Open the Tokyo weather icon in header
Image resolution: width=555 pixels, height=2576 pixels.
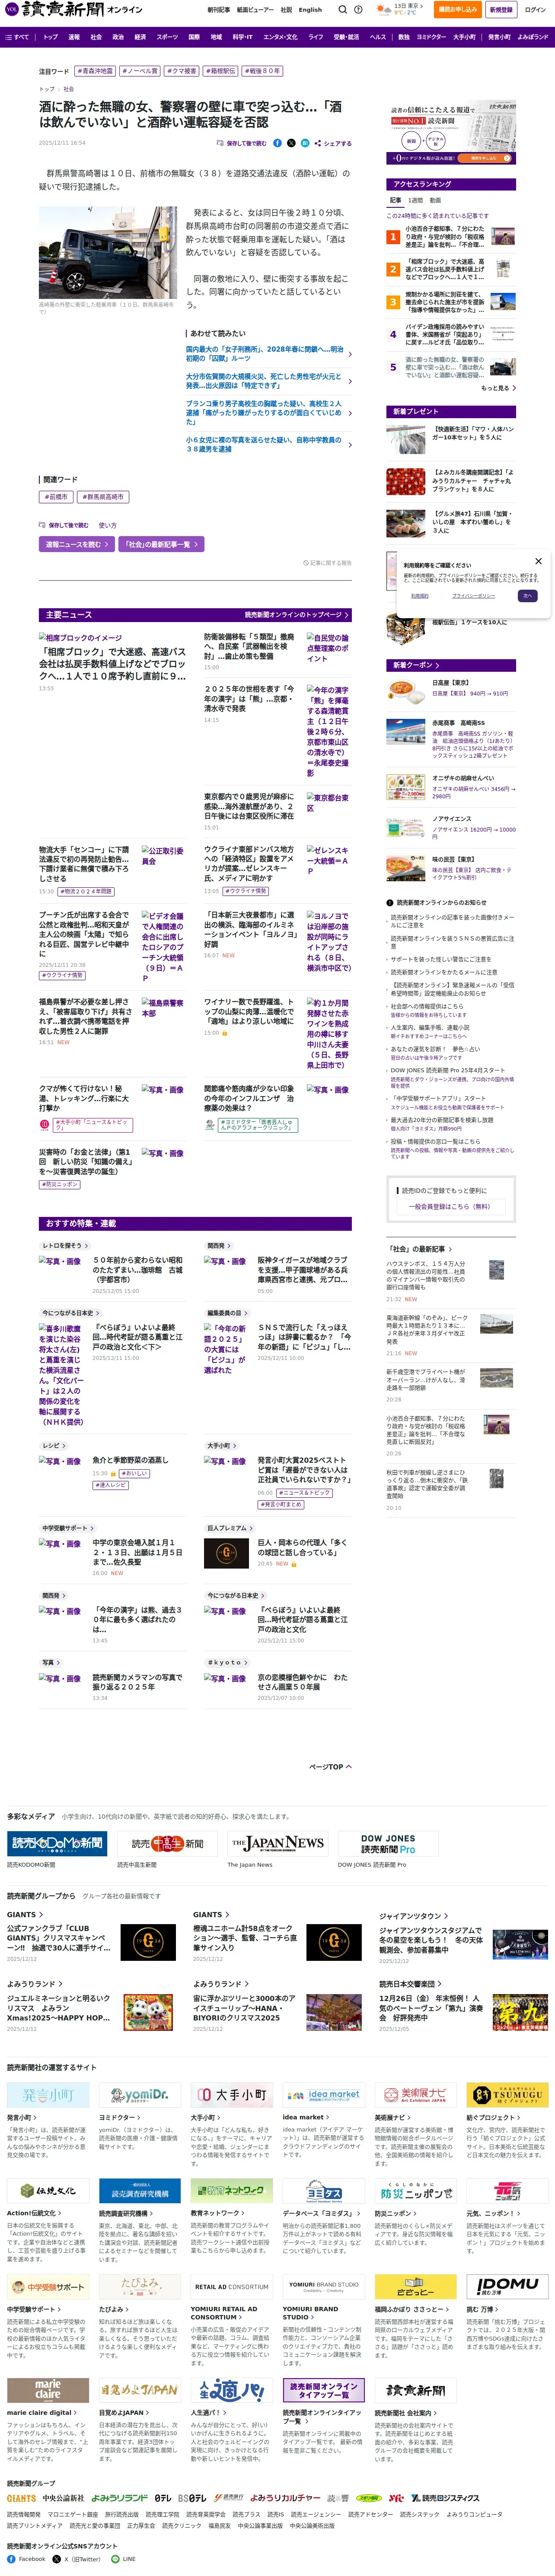click(384, 9)
